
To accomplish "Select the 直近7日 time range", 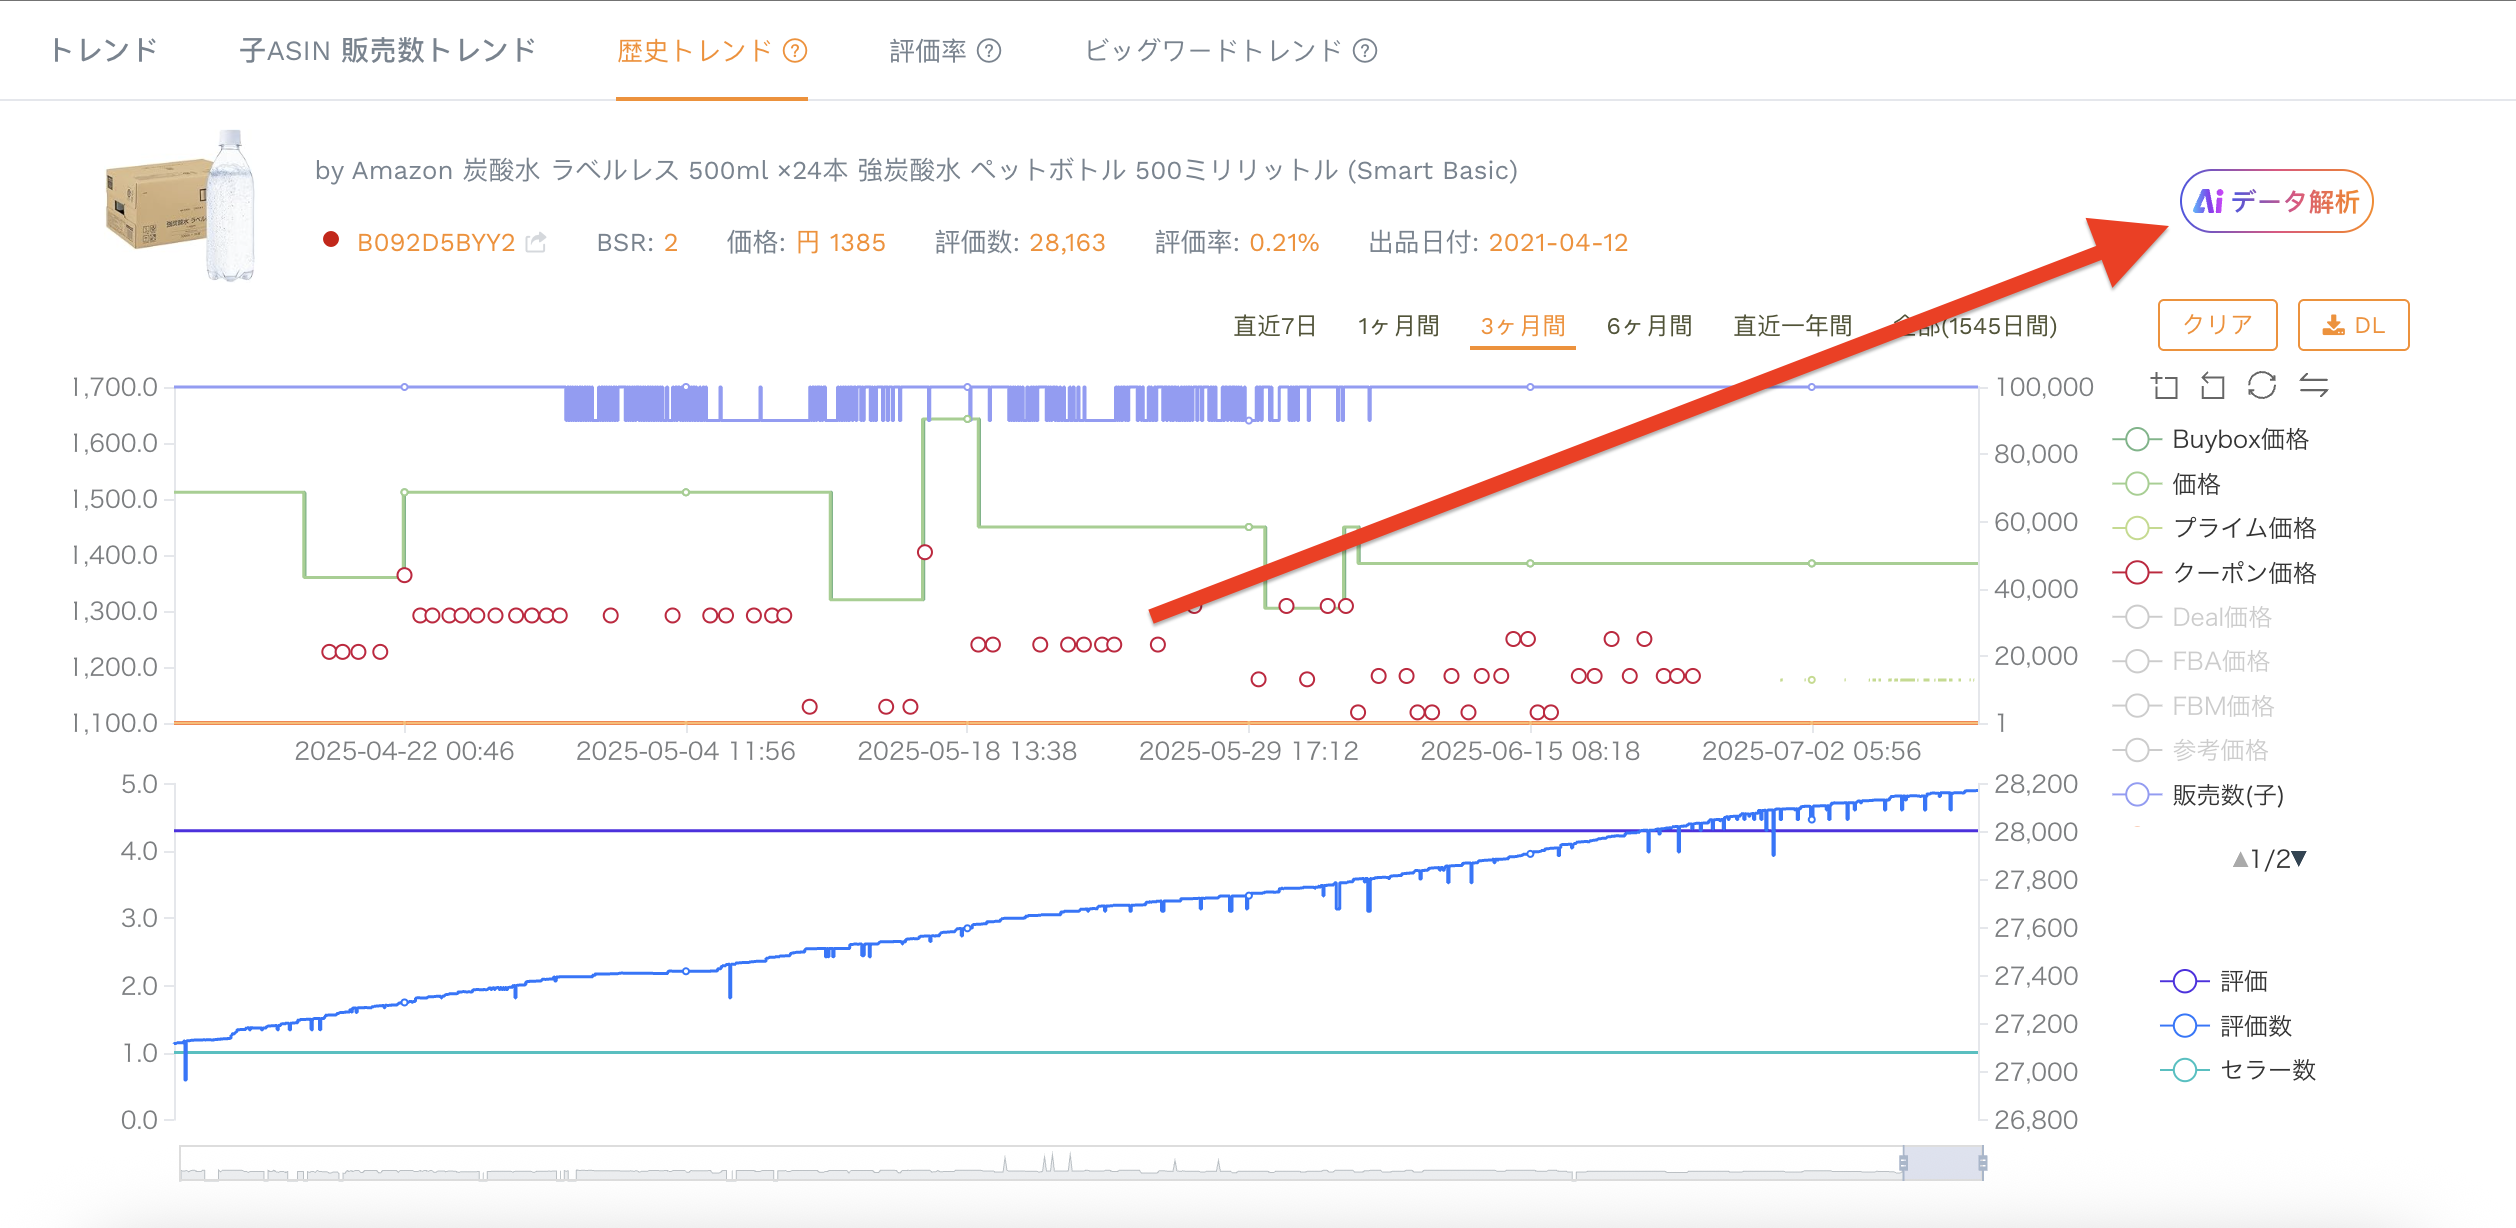I will pos(1274,326).
